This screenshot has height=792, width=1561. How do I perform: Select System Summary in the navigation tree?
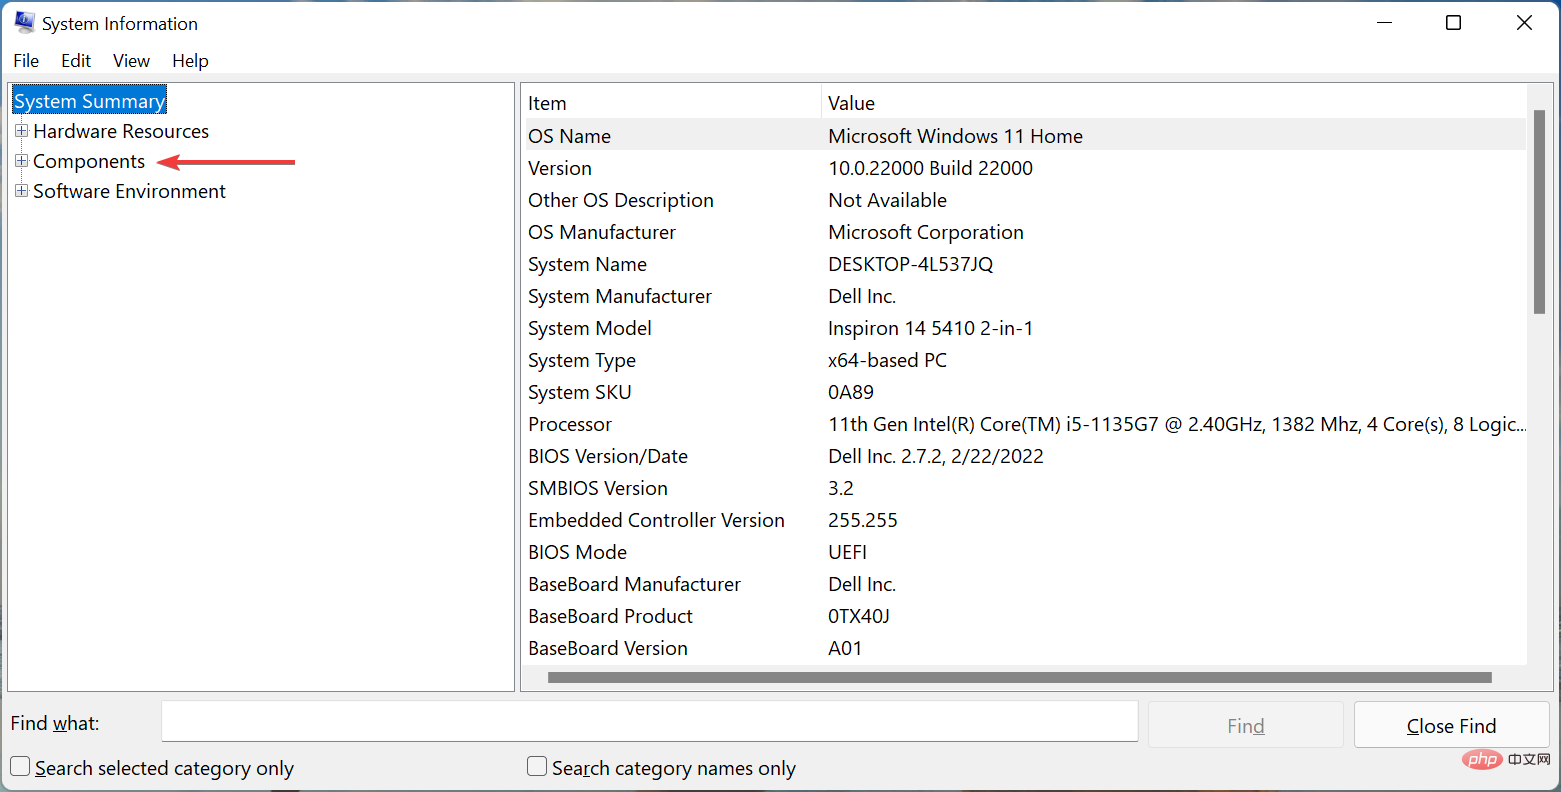pyautogui.click(x=89, y=100)
